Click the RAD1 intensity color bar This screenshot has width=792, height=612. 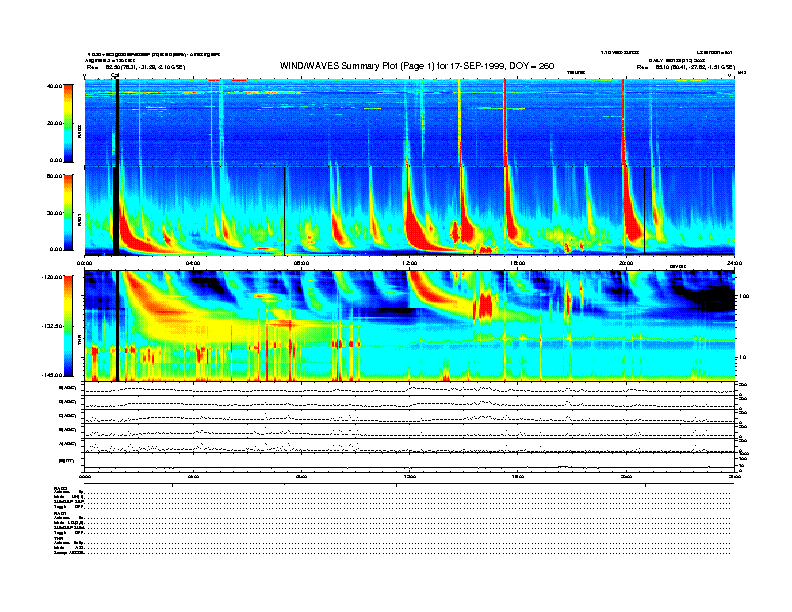tap(69, 212)
